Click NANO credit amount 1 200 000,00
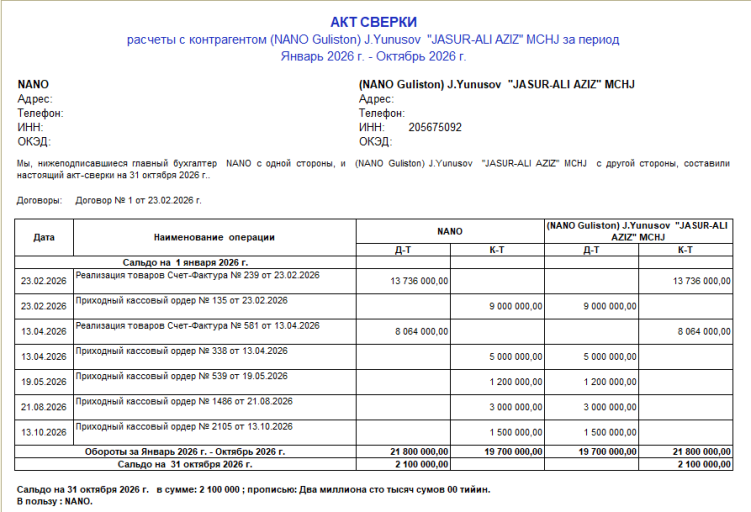 [x=516, y=382]
